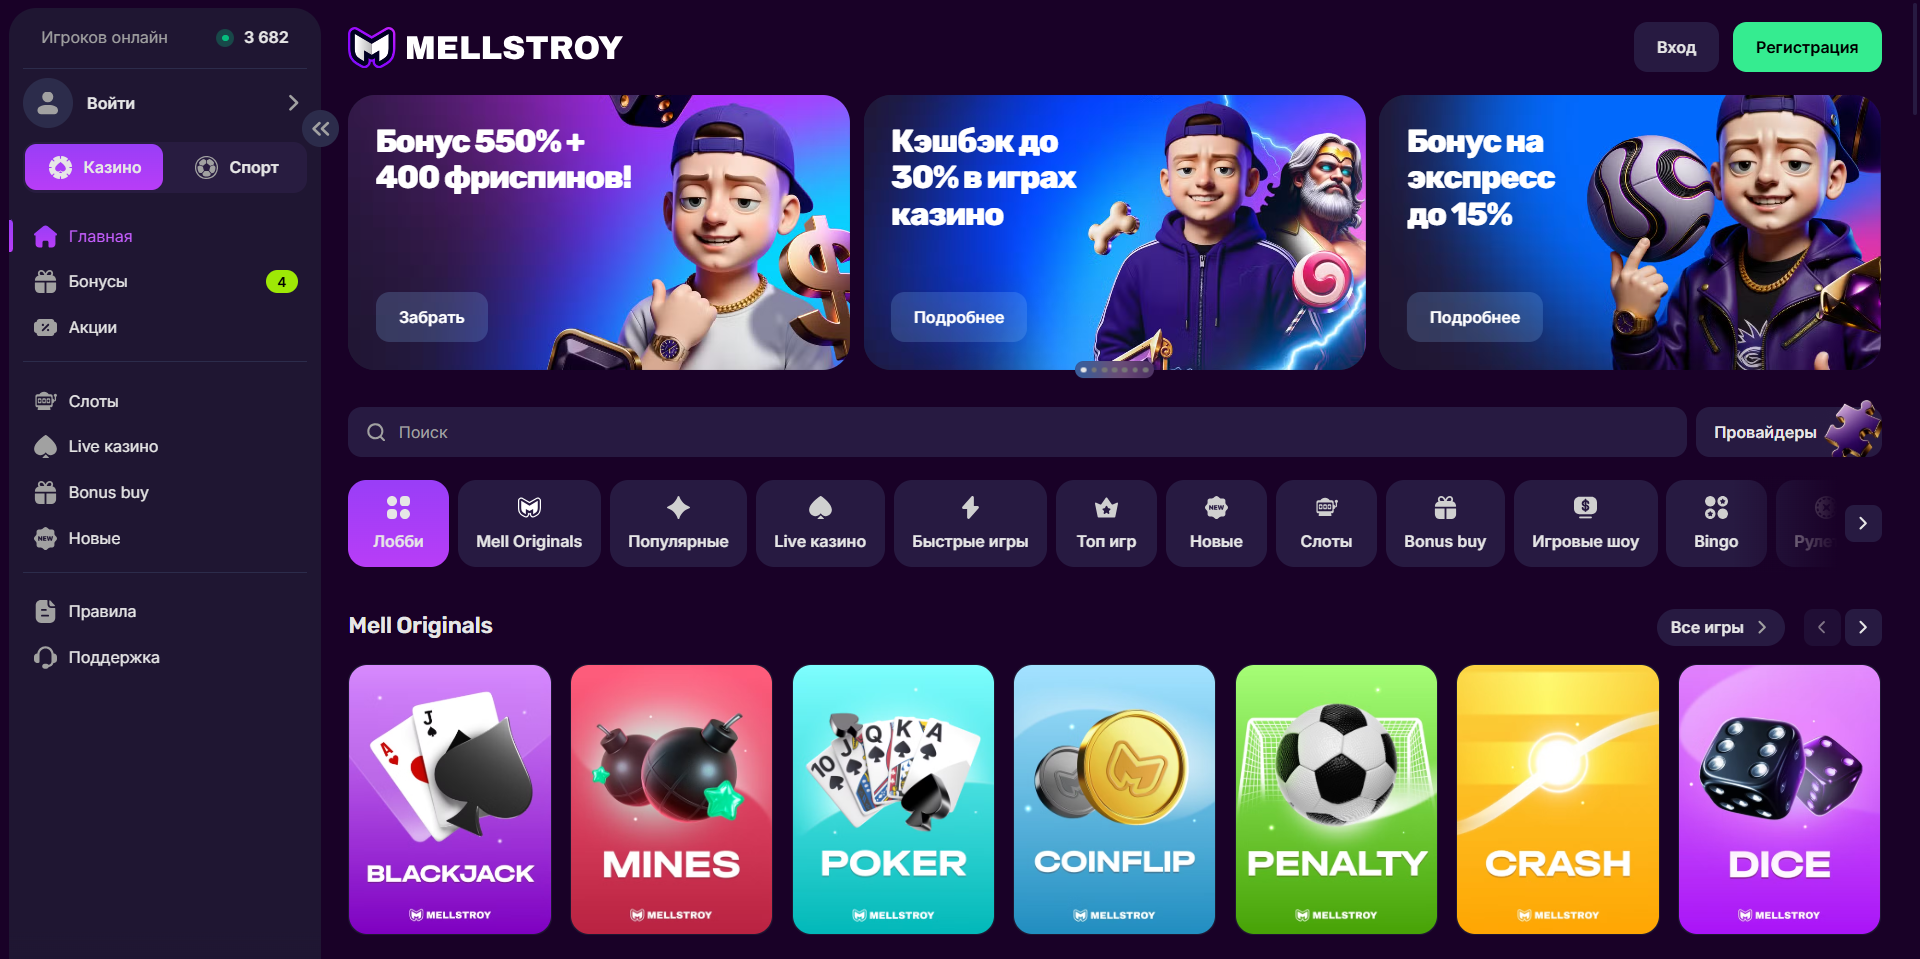The height and width of the screenshot is (959, 1920).
Task: Select the Лобби category tab
Action: point(398,523)
